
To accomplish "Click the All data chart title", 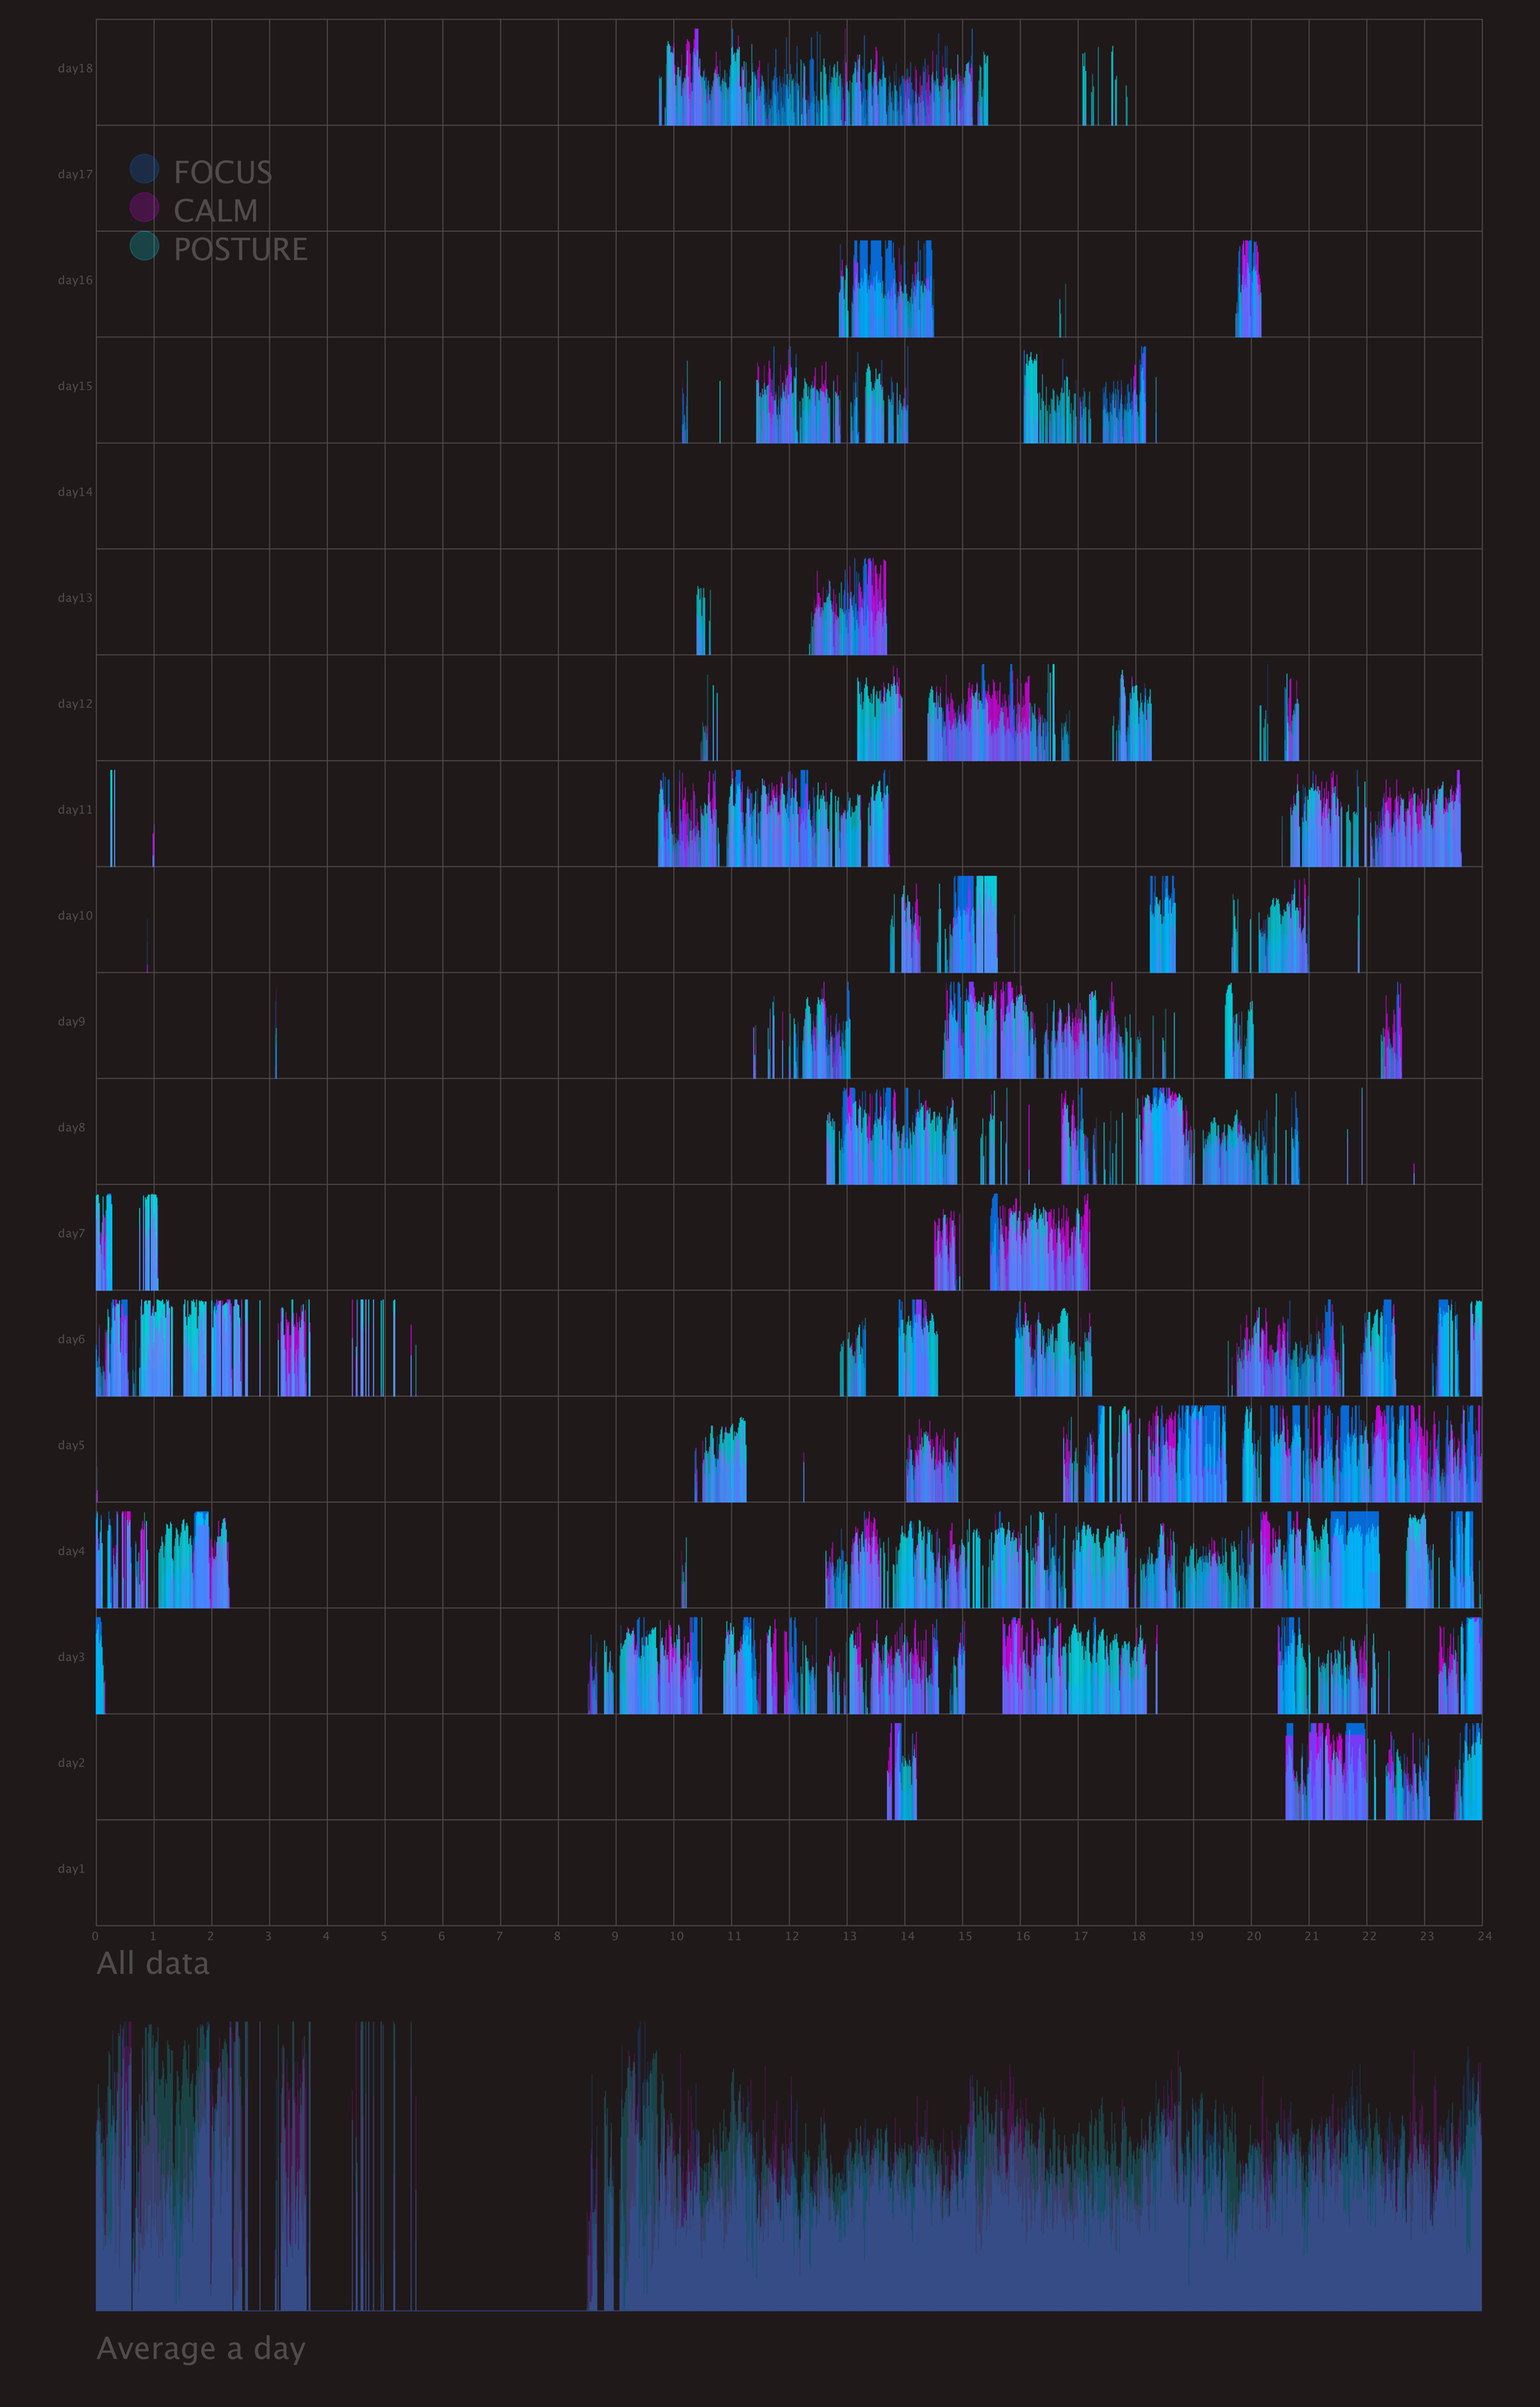I will 153,1963.
